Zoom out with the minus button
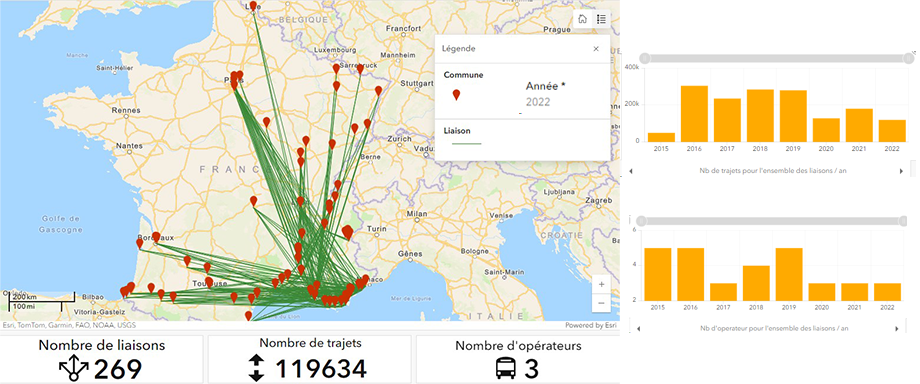The height and width of the screenshot is (384, 920). tap(601, 303)
